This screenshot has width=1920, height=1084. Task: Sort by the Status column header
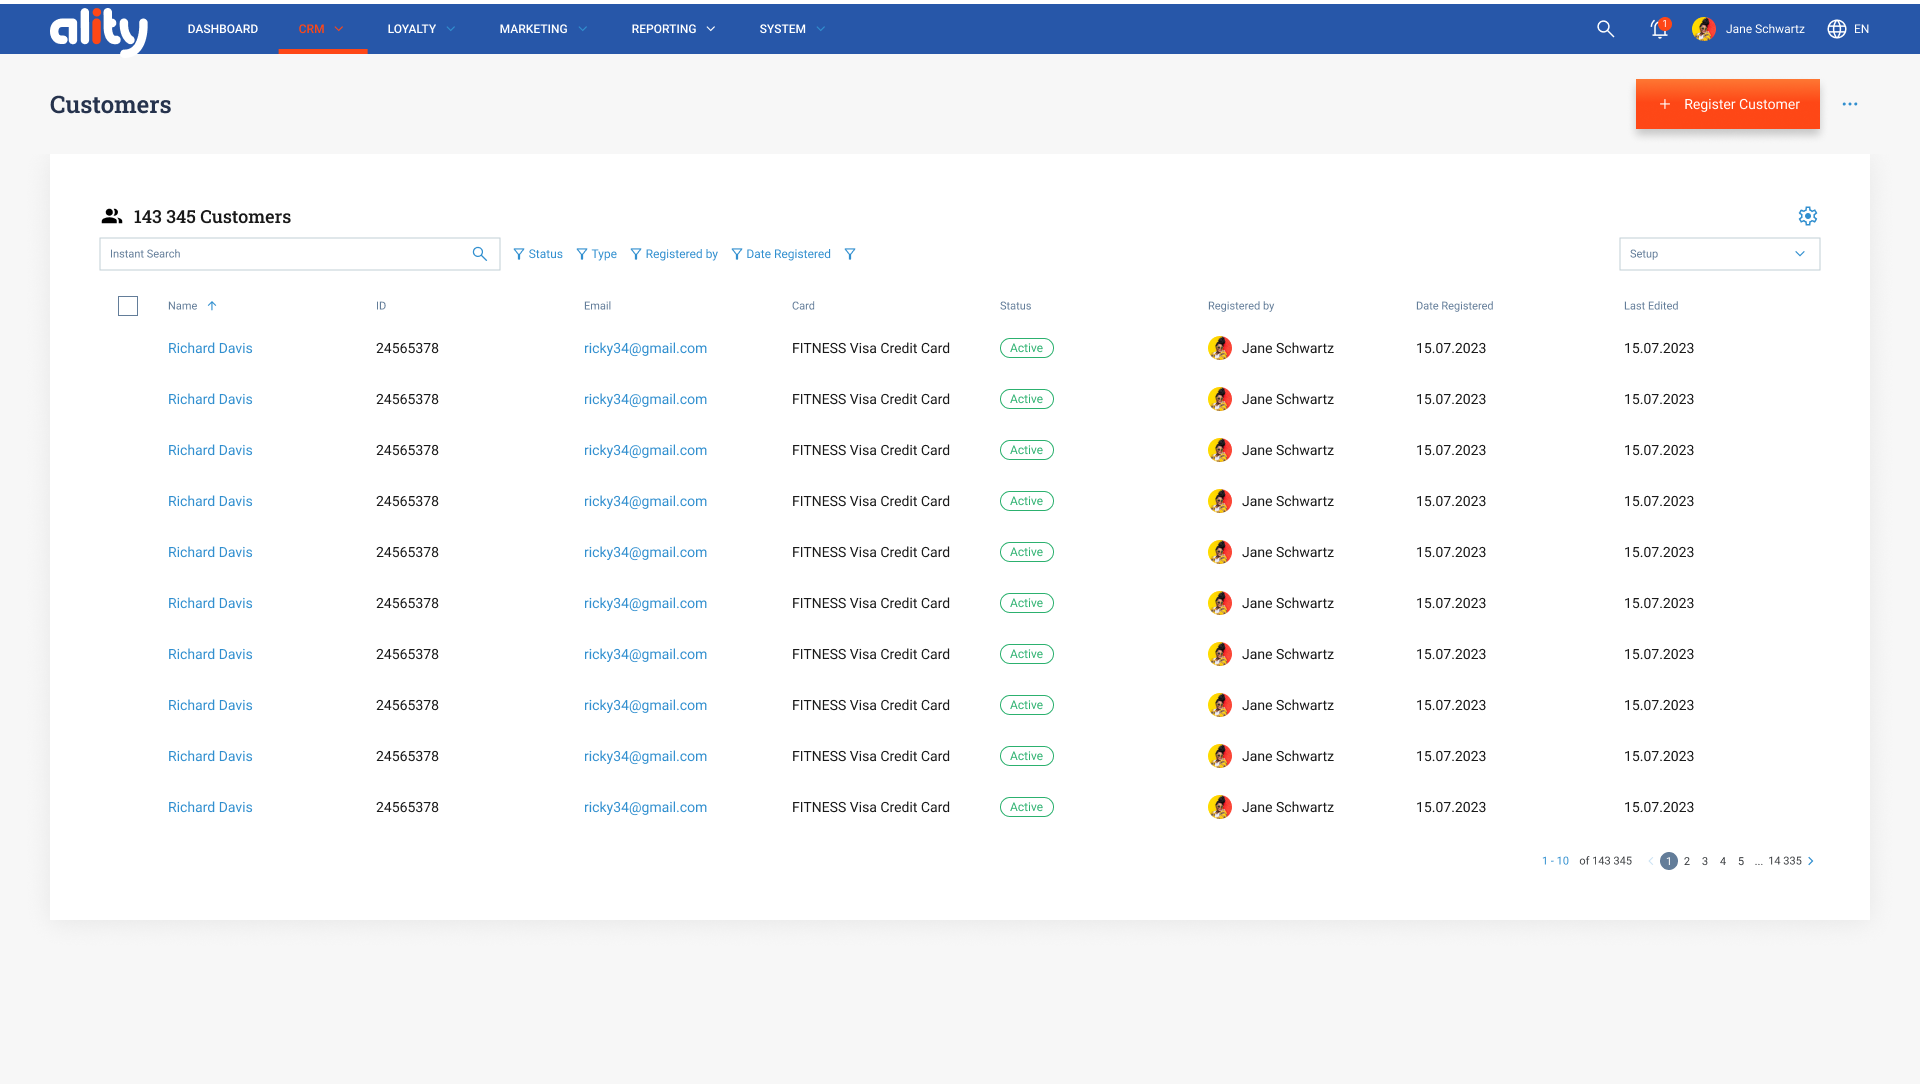1015,306
